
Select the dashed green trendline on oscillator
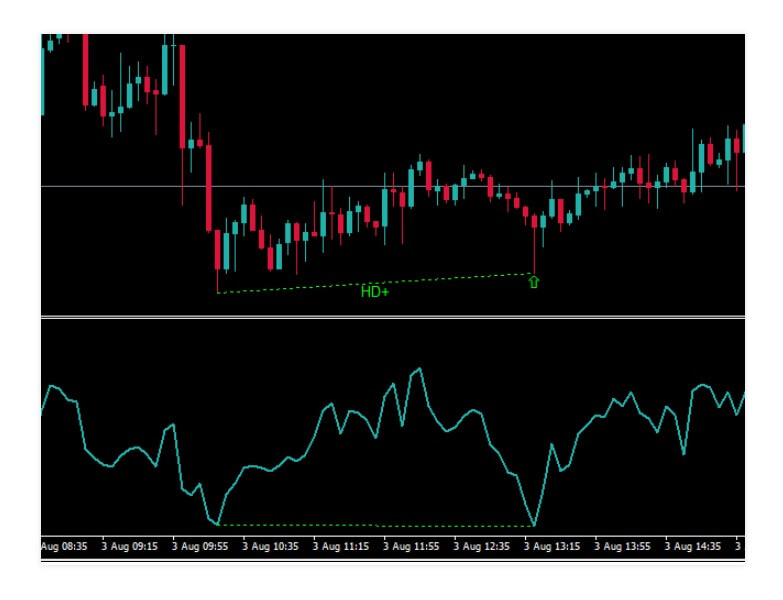(x=376, y=525)
